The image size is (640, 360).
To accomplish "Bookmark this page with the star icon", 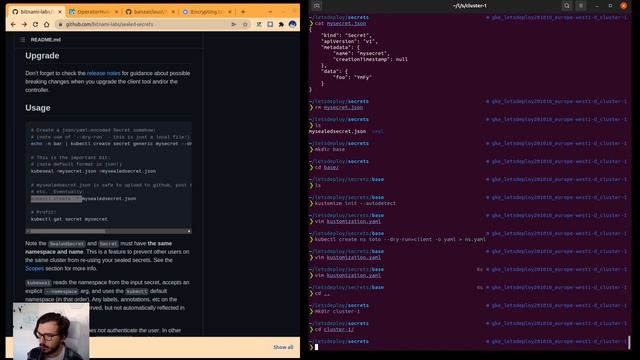I will pos(245,24).
